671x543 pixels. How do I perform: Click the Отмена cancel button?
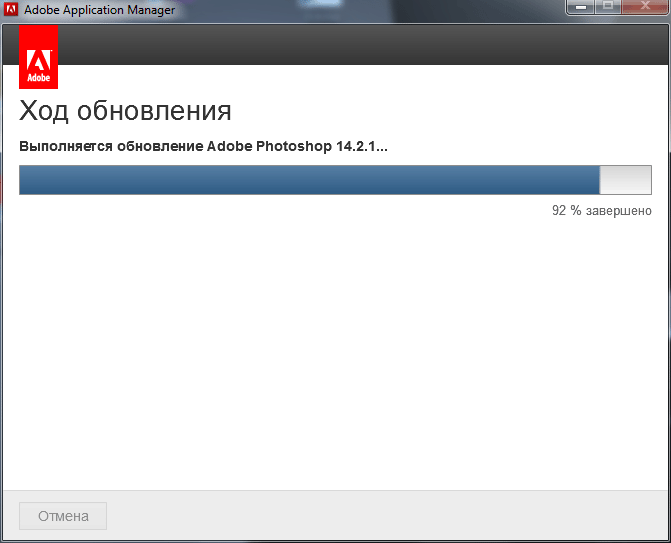63,516
